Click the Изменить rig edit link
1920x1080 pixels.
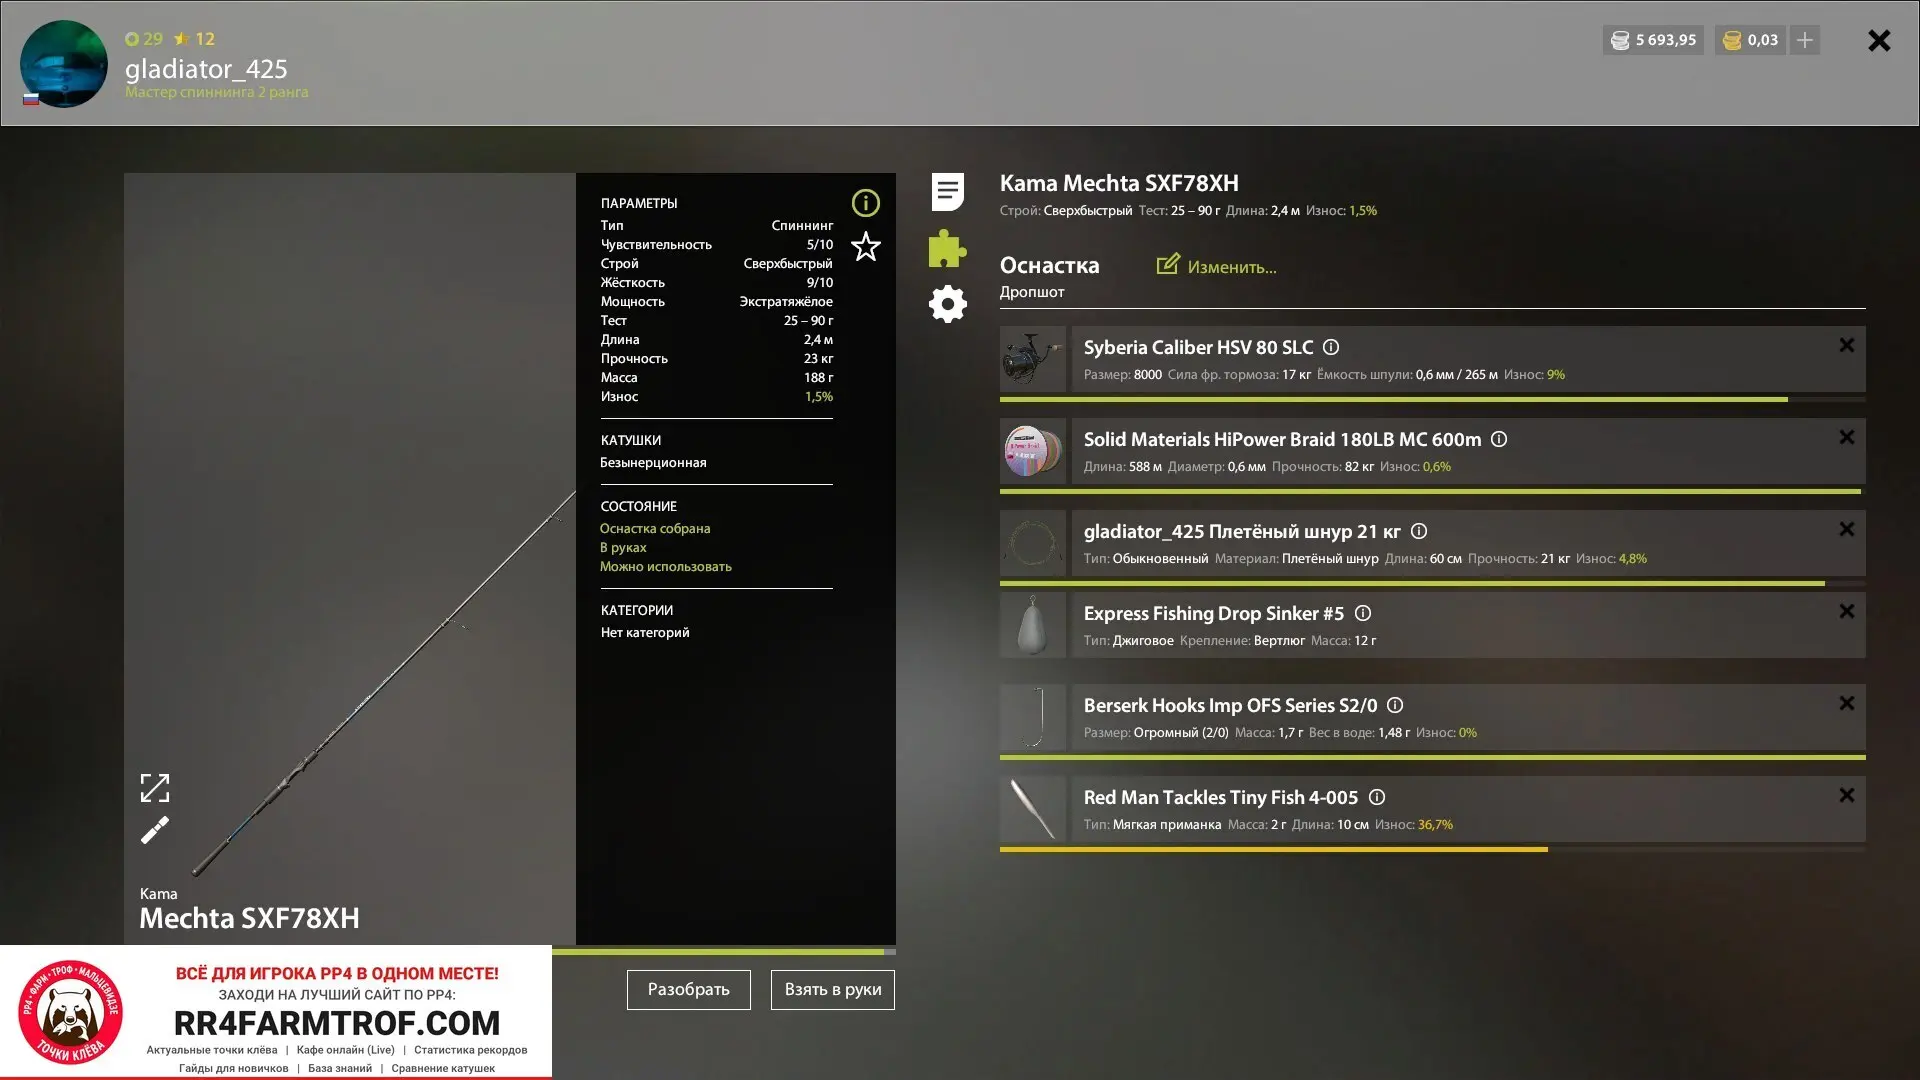tap(1217, 266)
